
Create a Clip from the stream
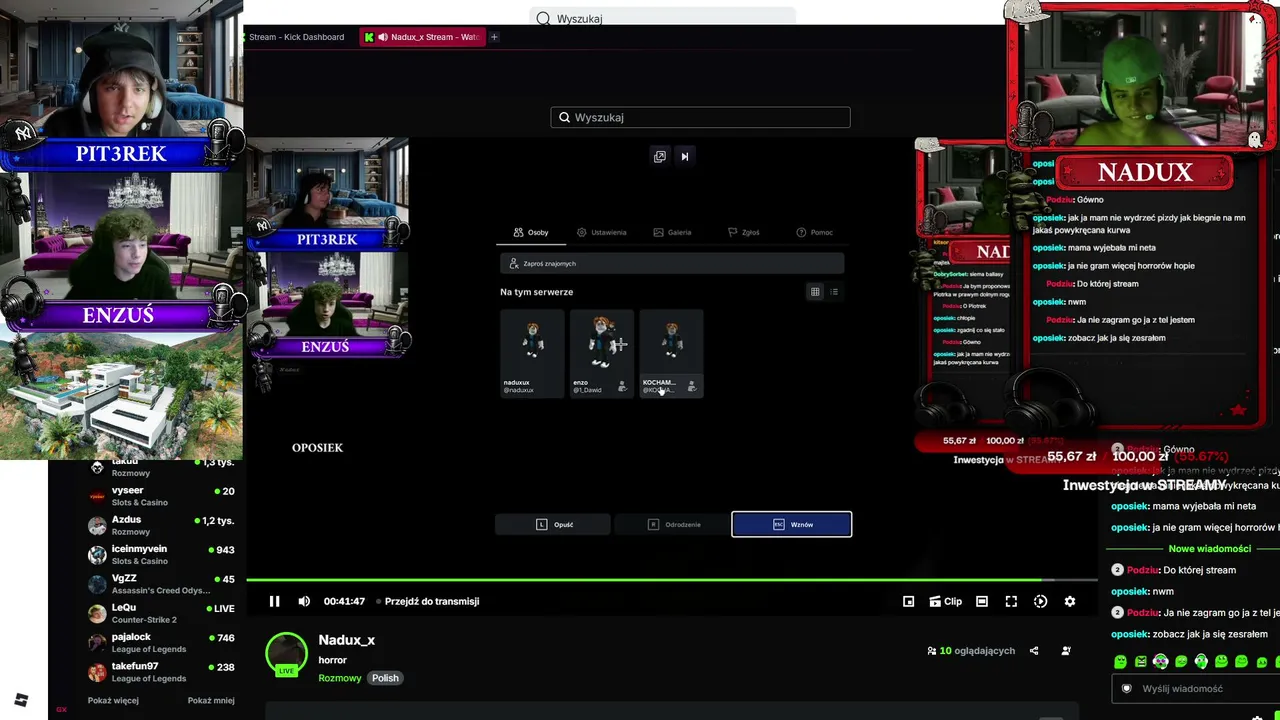(945, 601)
